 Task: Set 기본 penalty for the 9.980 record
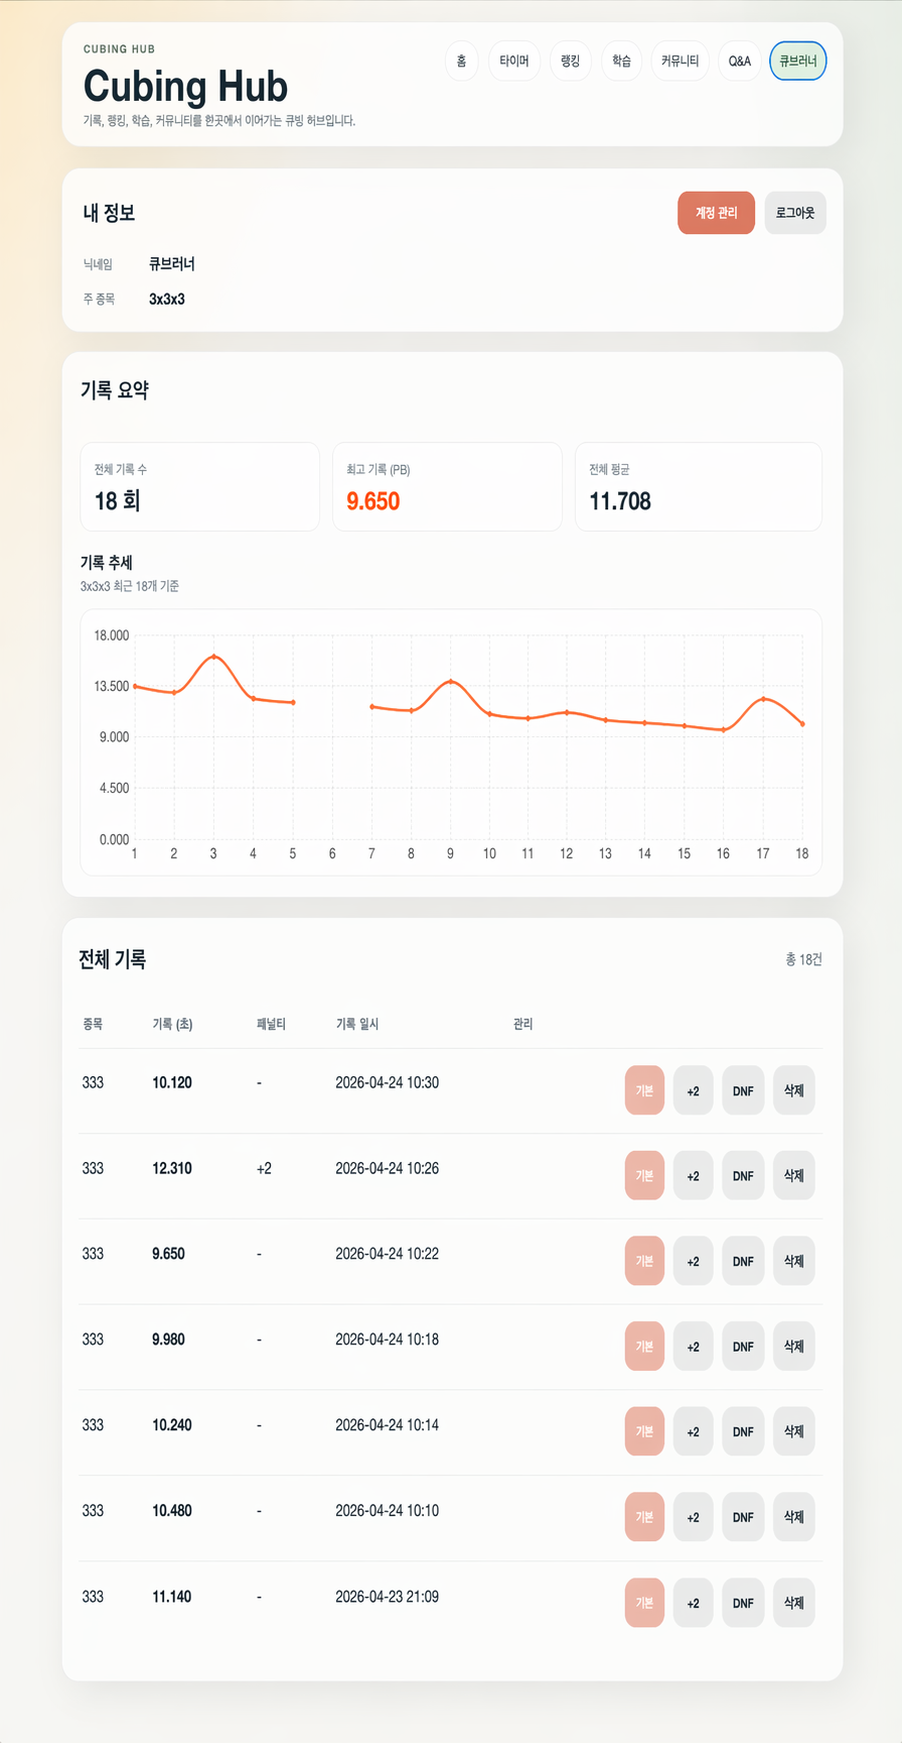click(644, 1346)
